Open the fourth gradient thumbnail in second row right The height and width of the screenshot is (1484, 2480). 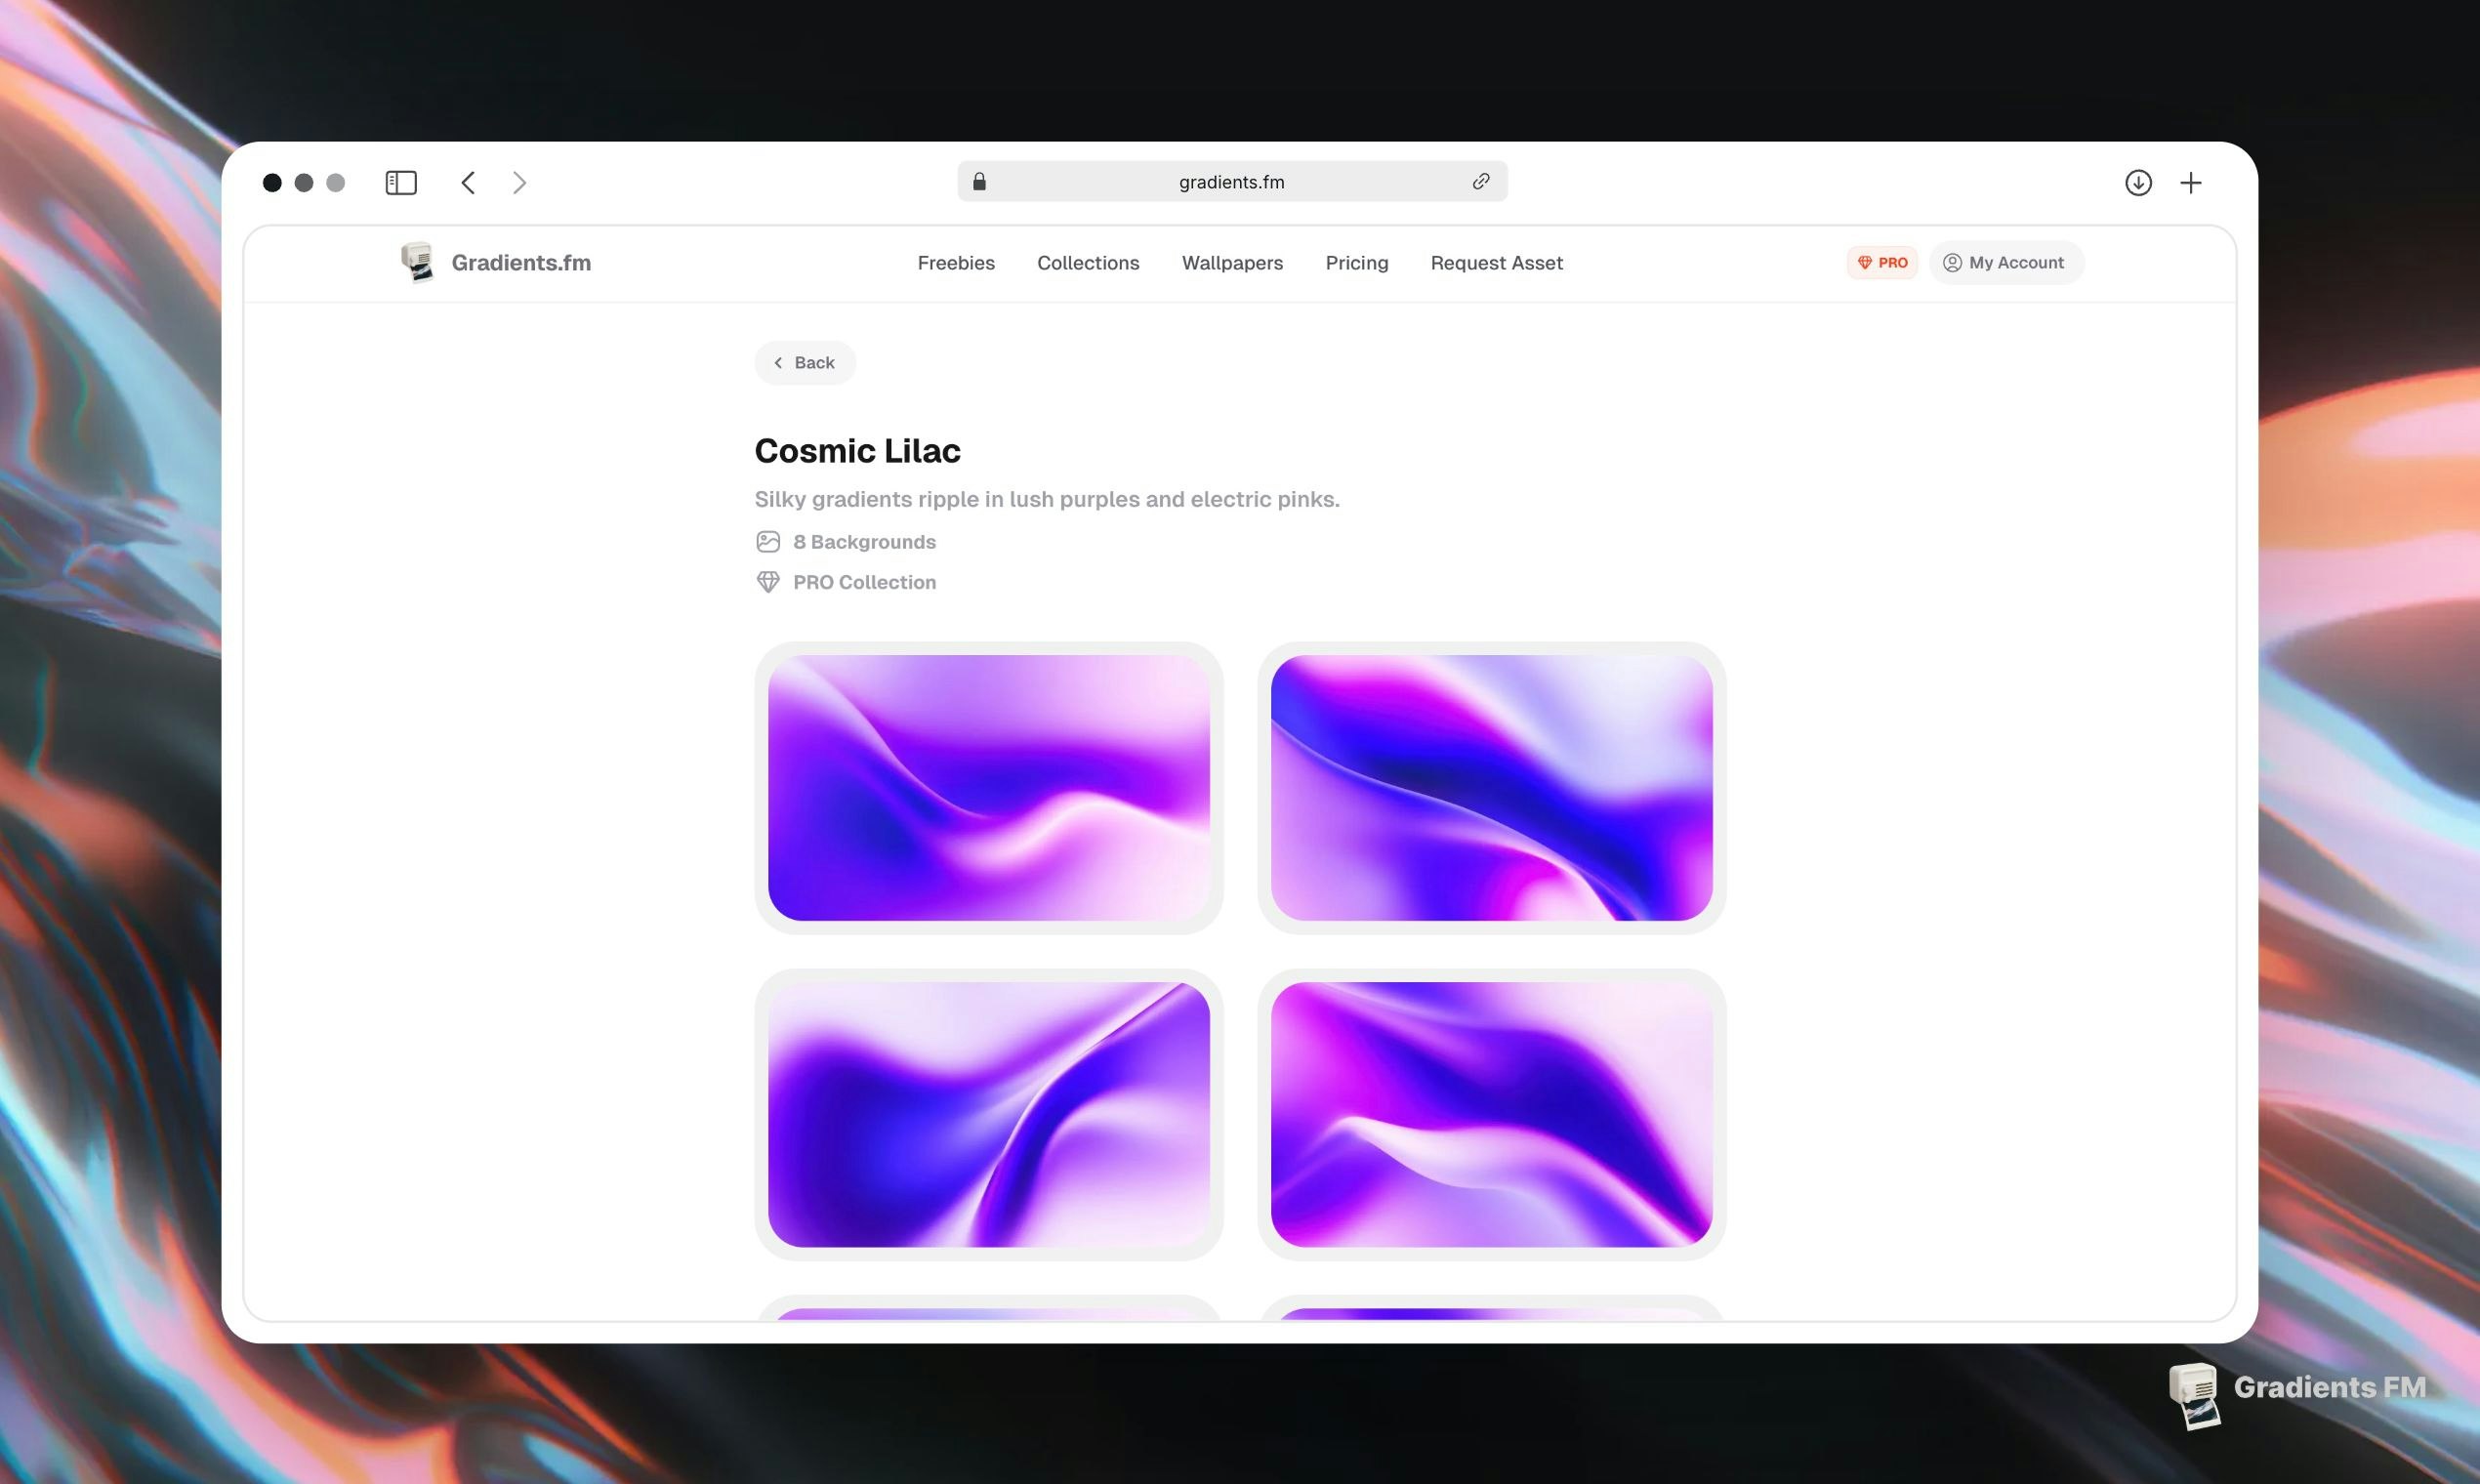tap(1491, 1114)
